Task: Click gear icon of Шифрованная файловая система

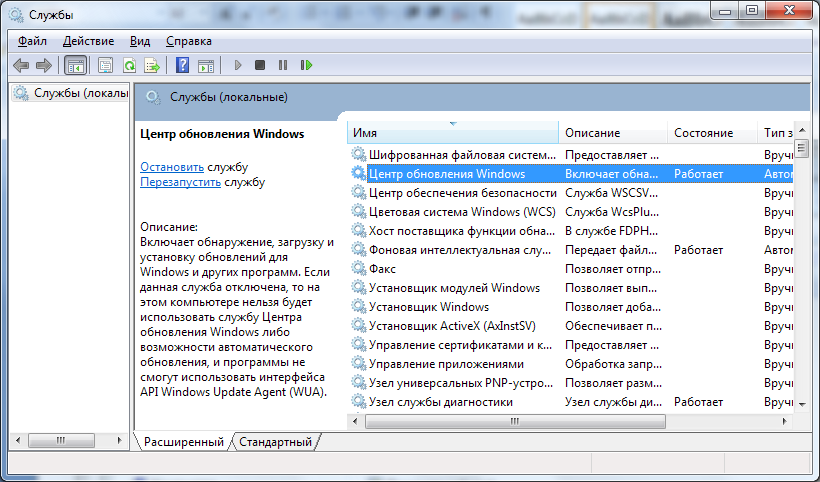Action: click(x=358, y=155)
